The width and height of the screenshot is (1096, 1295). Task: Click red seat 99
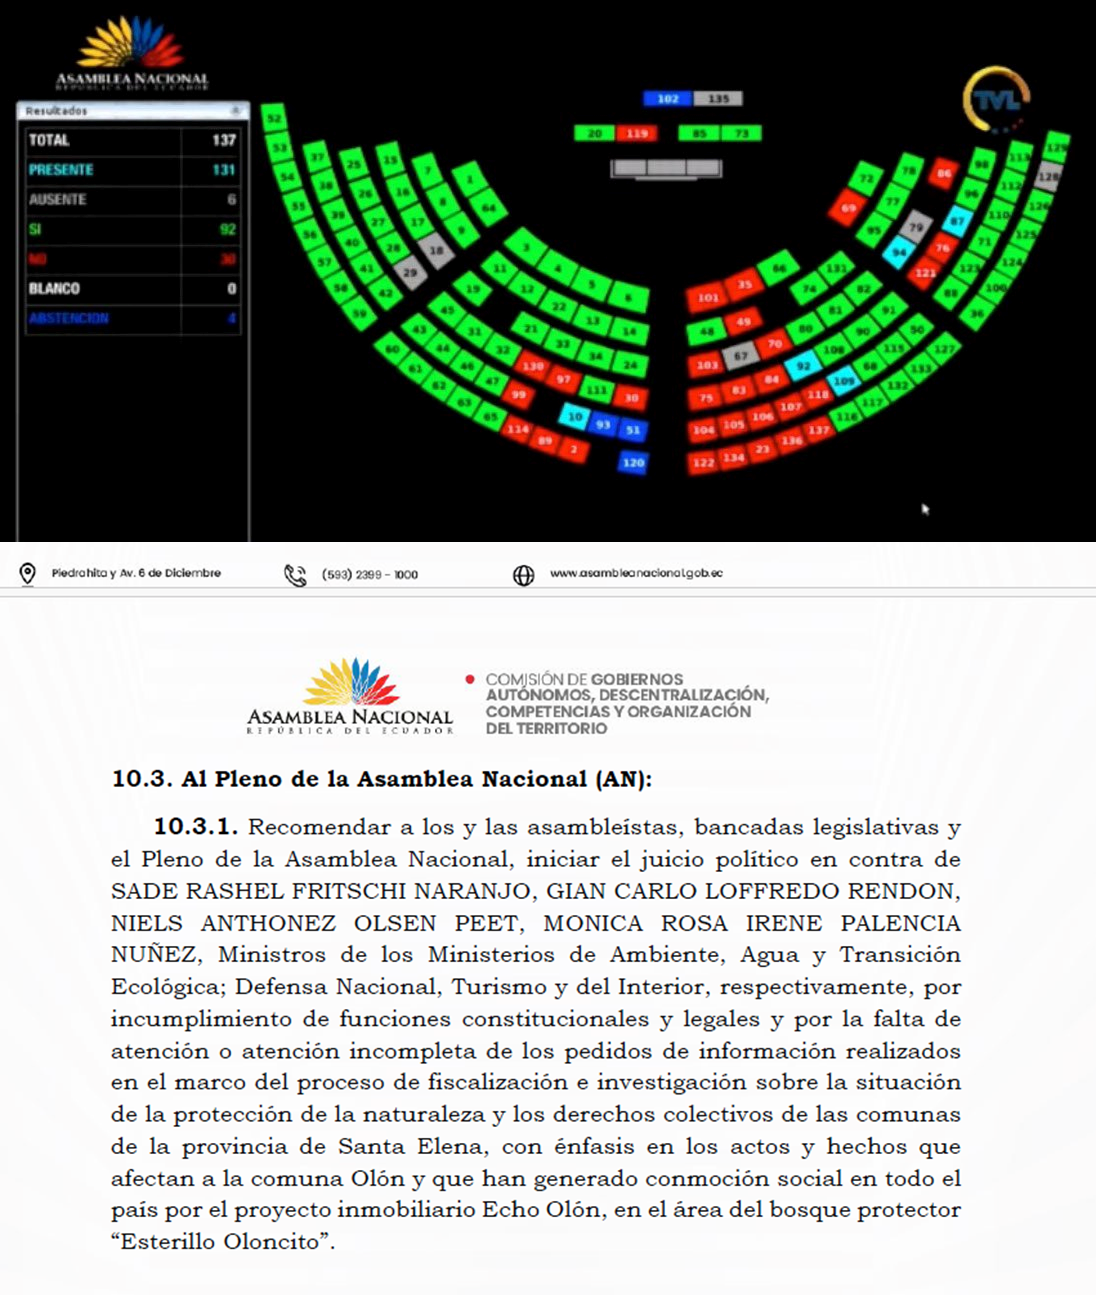(x=518, y=394)
